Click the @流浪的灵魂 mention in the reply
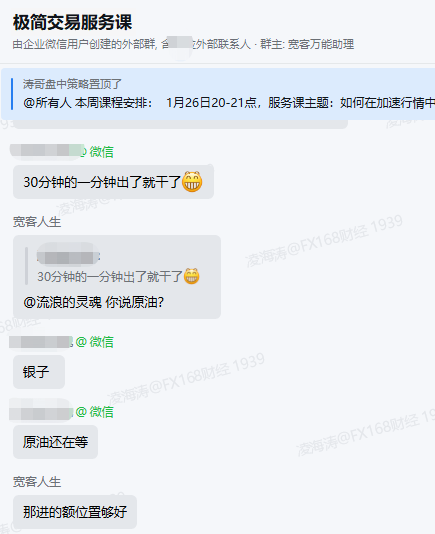 62,302
